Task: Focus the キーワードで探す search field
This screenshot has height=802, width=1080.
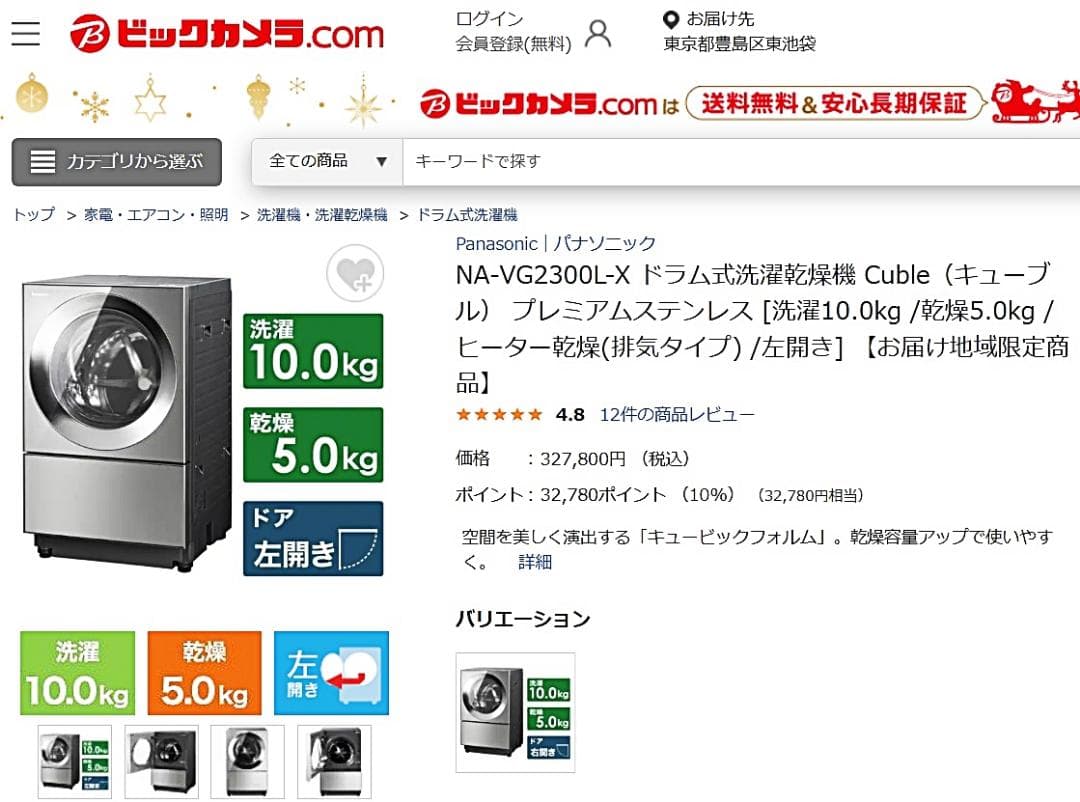Action: pos(741,161)
